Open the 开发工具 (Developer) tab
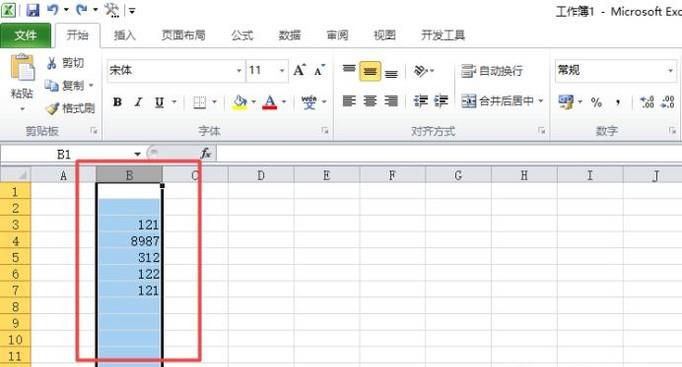Image resolution: width=682 pixels, height=367 pixels. point(443,35)
